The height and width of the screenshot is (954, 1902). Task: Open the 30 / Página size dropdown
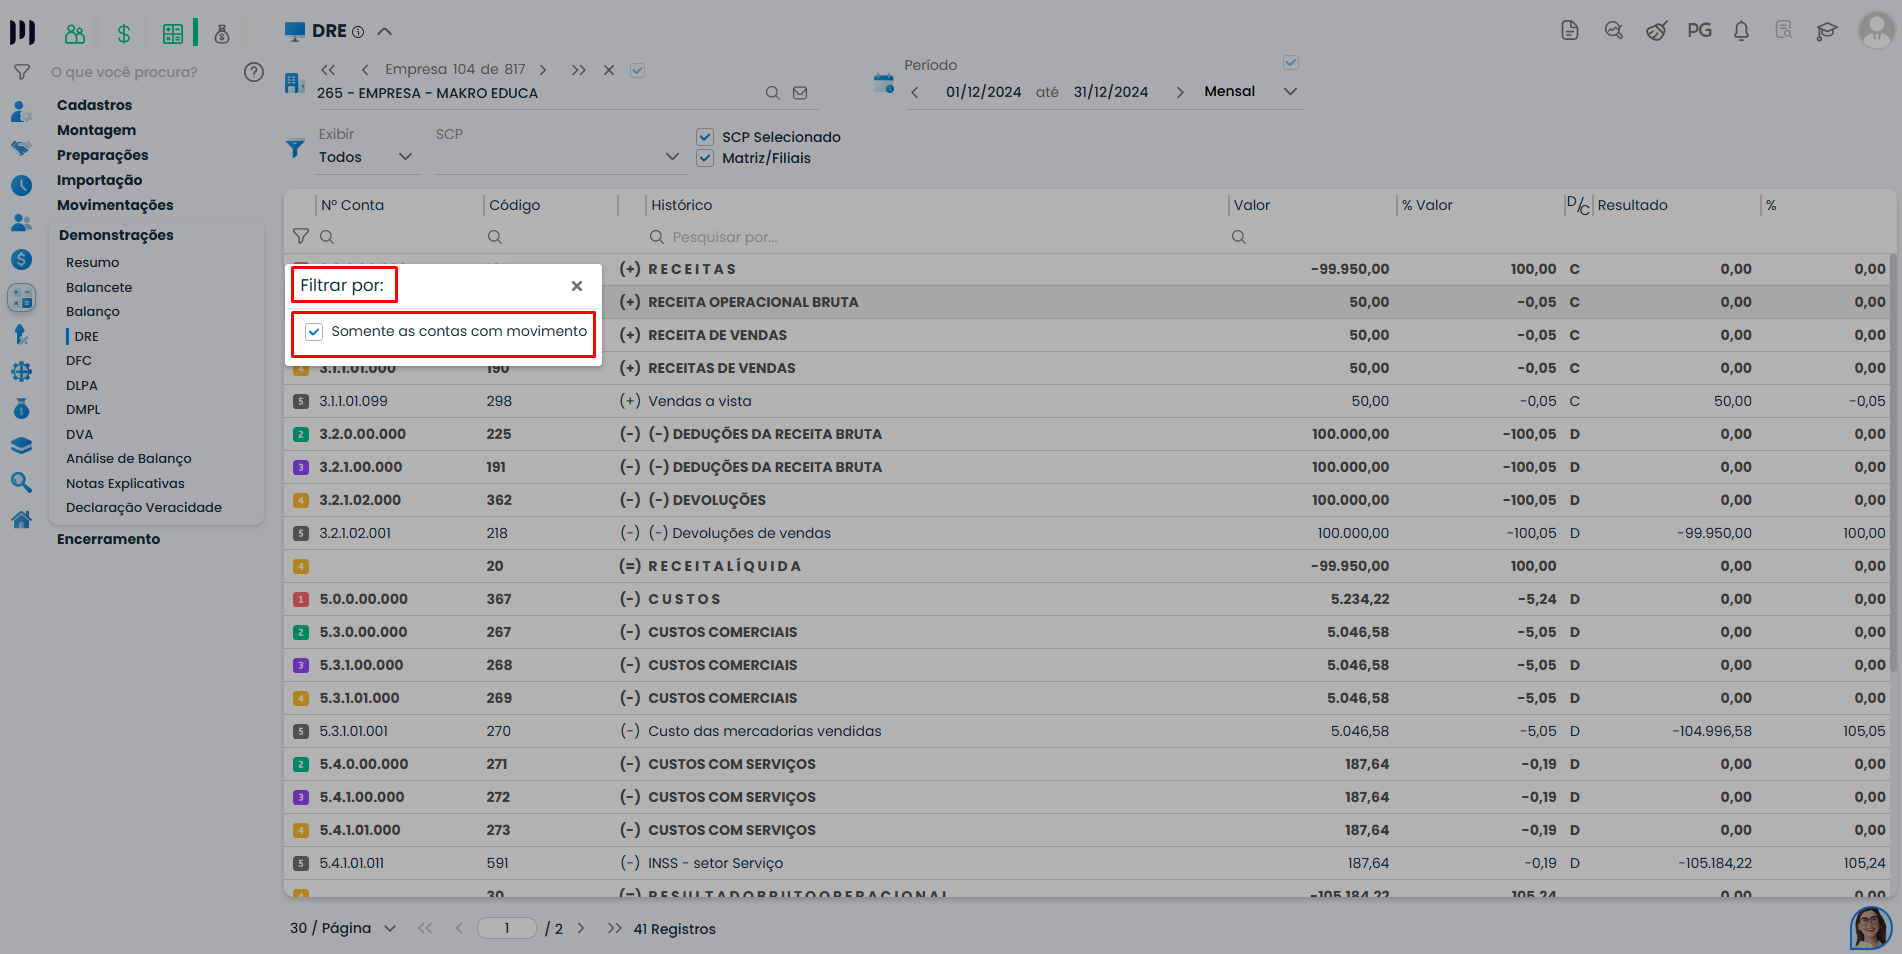tap(343, 928)
